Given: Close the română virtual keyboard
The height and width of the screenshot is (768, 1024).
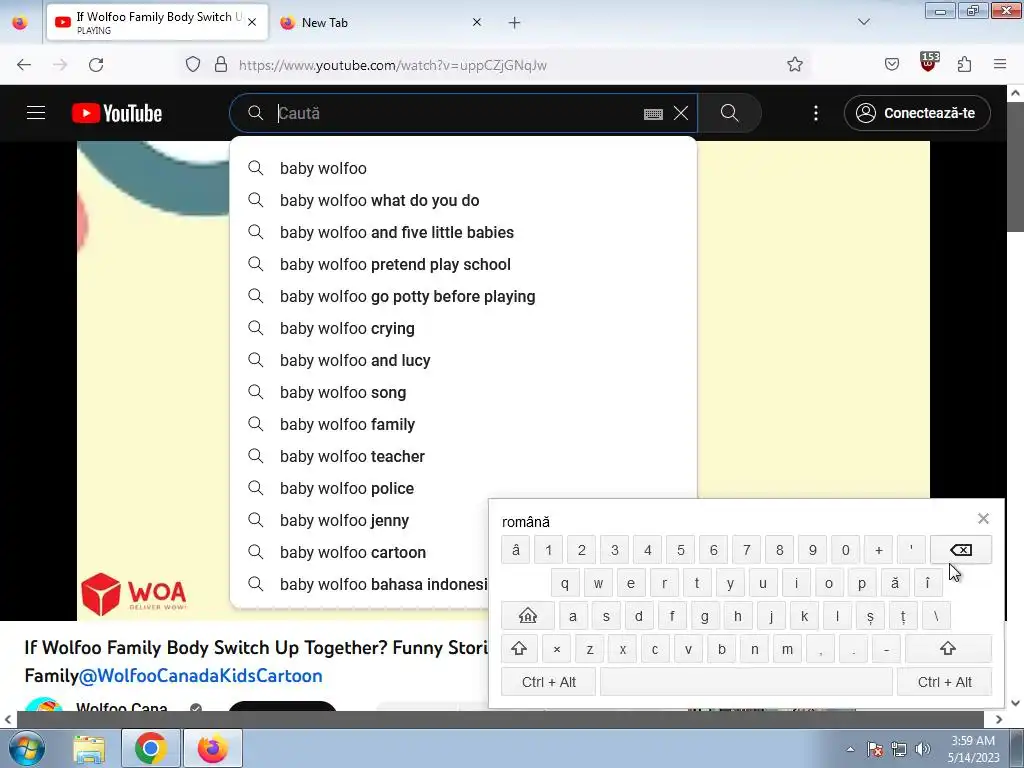Looking at the screenshot, I should point(983,519).
